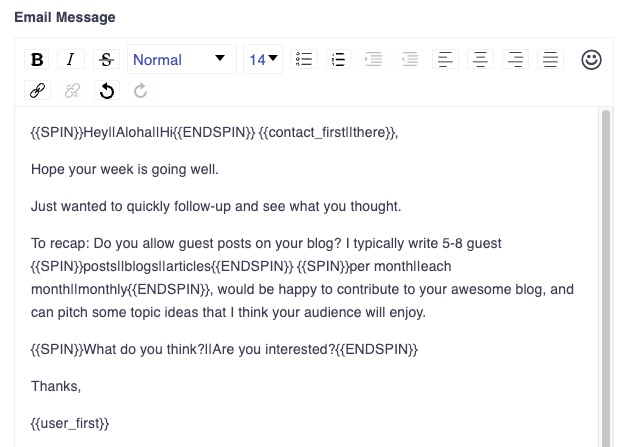The image size is (632, 447).
Task: Toggle italic formatting
Action: (70, 60)
